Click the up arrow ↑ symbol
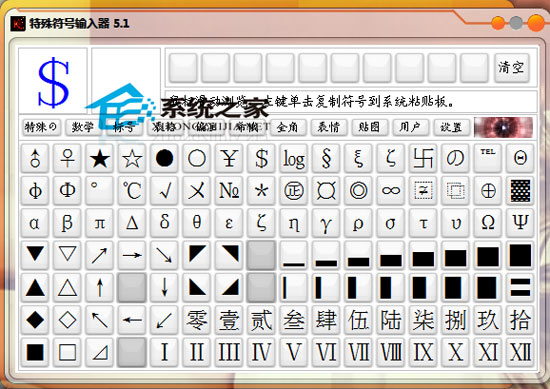Viewport: 550px width, 389px height. [x=100, y=288]
